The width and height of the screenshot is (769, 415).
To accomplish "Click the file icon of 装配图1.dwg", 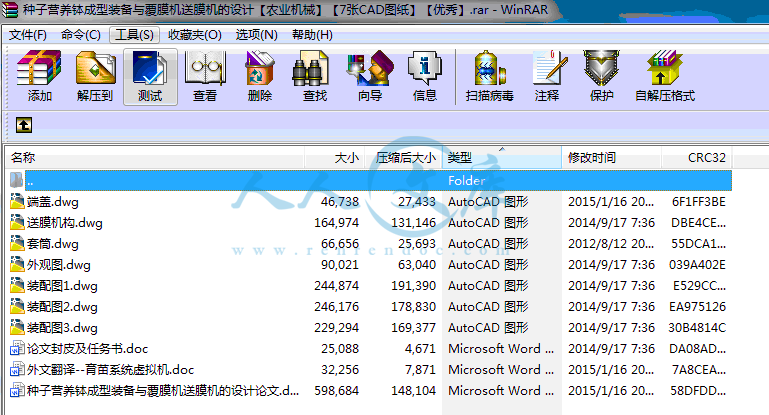I will click(17, 285).
